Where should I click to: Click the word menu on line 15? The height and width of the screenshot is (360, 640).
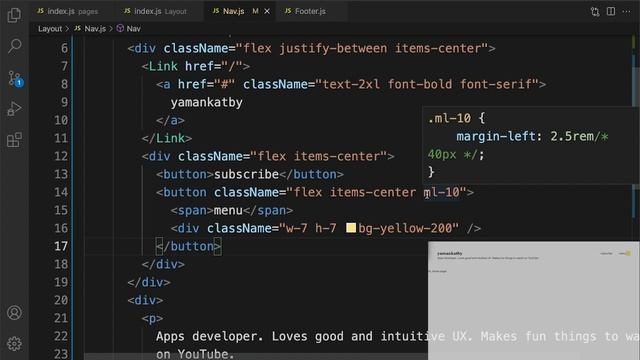pos(228,210)
